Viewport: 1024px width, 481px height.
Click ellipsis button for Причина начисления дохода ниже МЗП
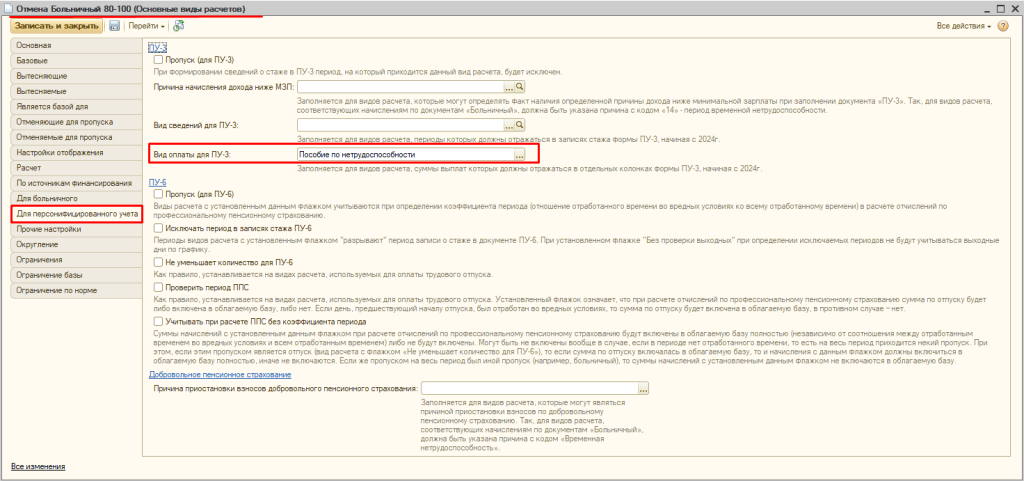(x=508, y=88)
